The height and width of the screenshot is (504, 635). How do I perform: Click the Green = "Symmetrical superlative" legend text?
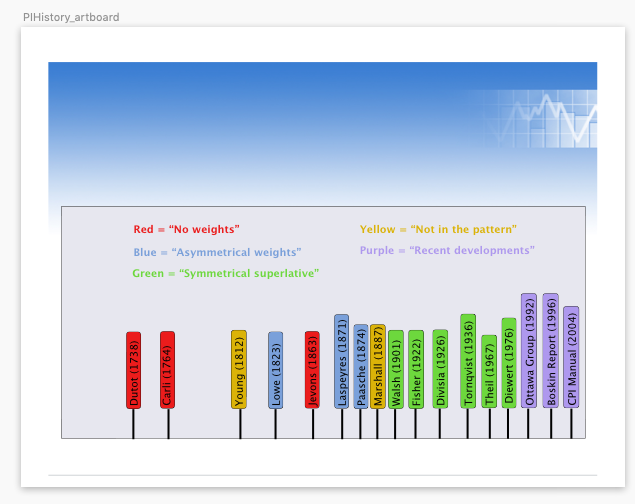click(226, 273)
